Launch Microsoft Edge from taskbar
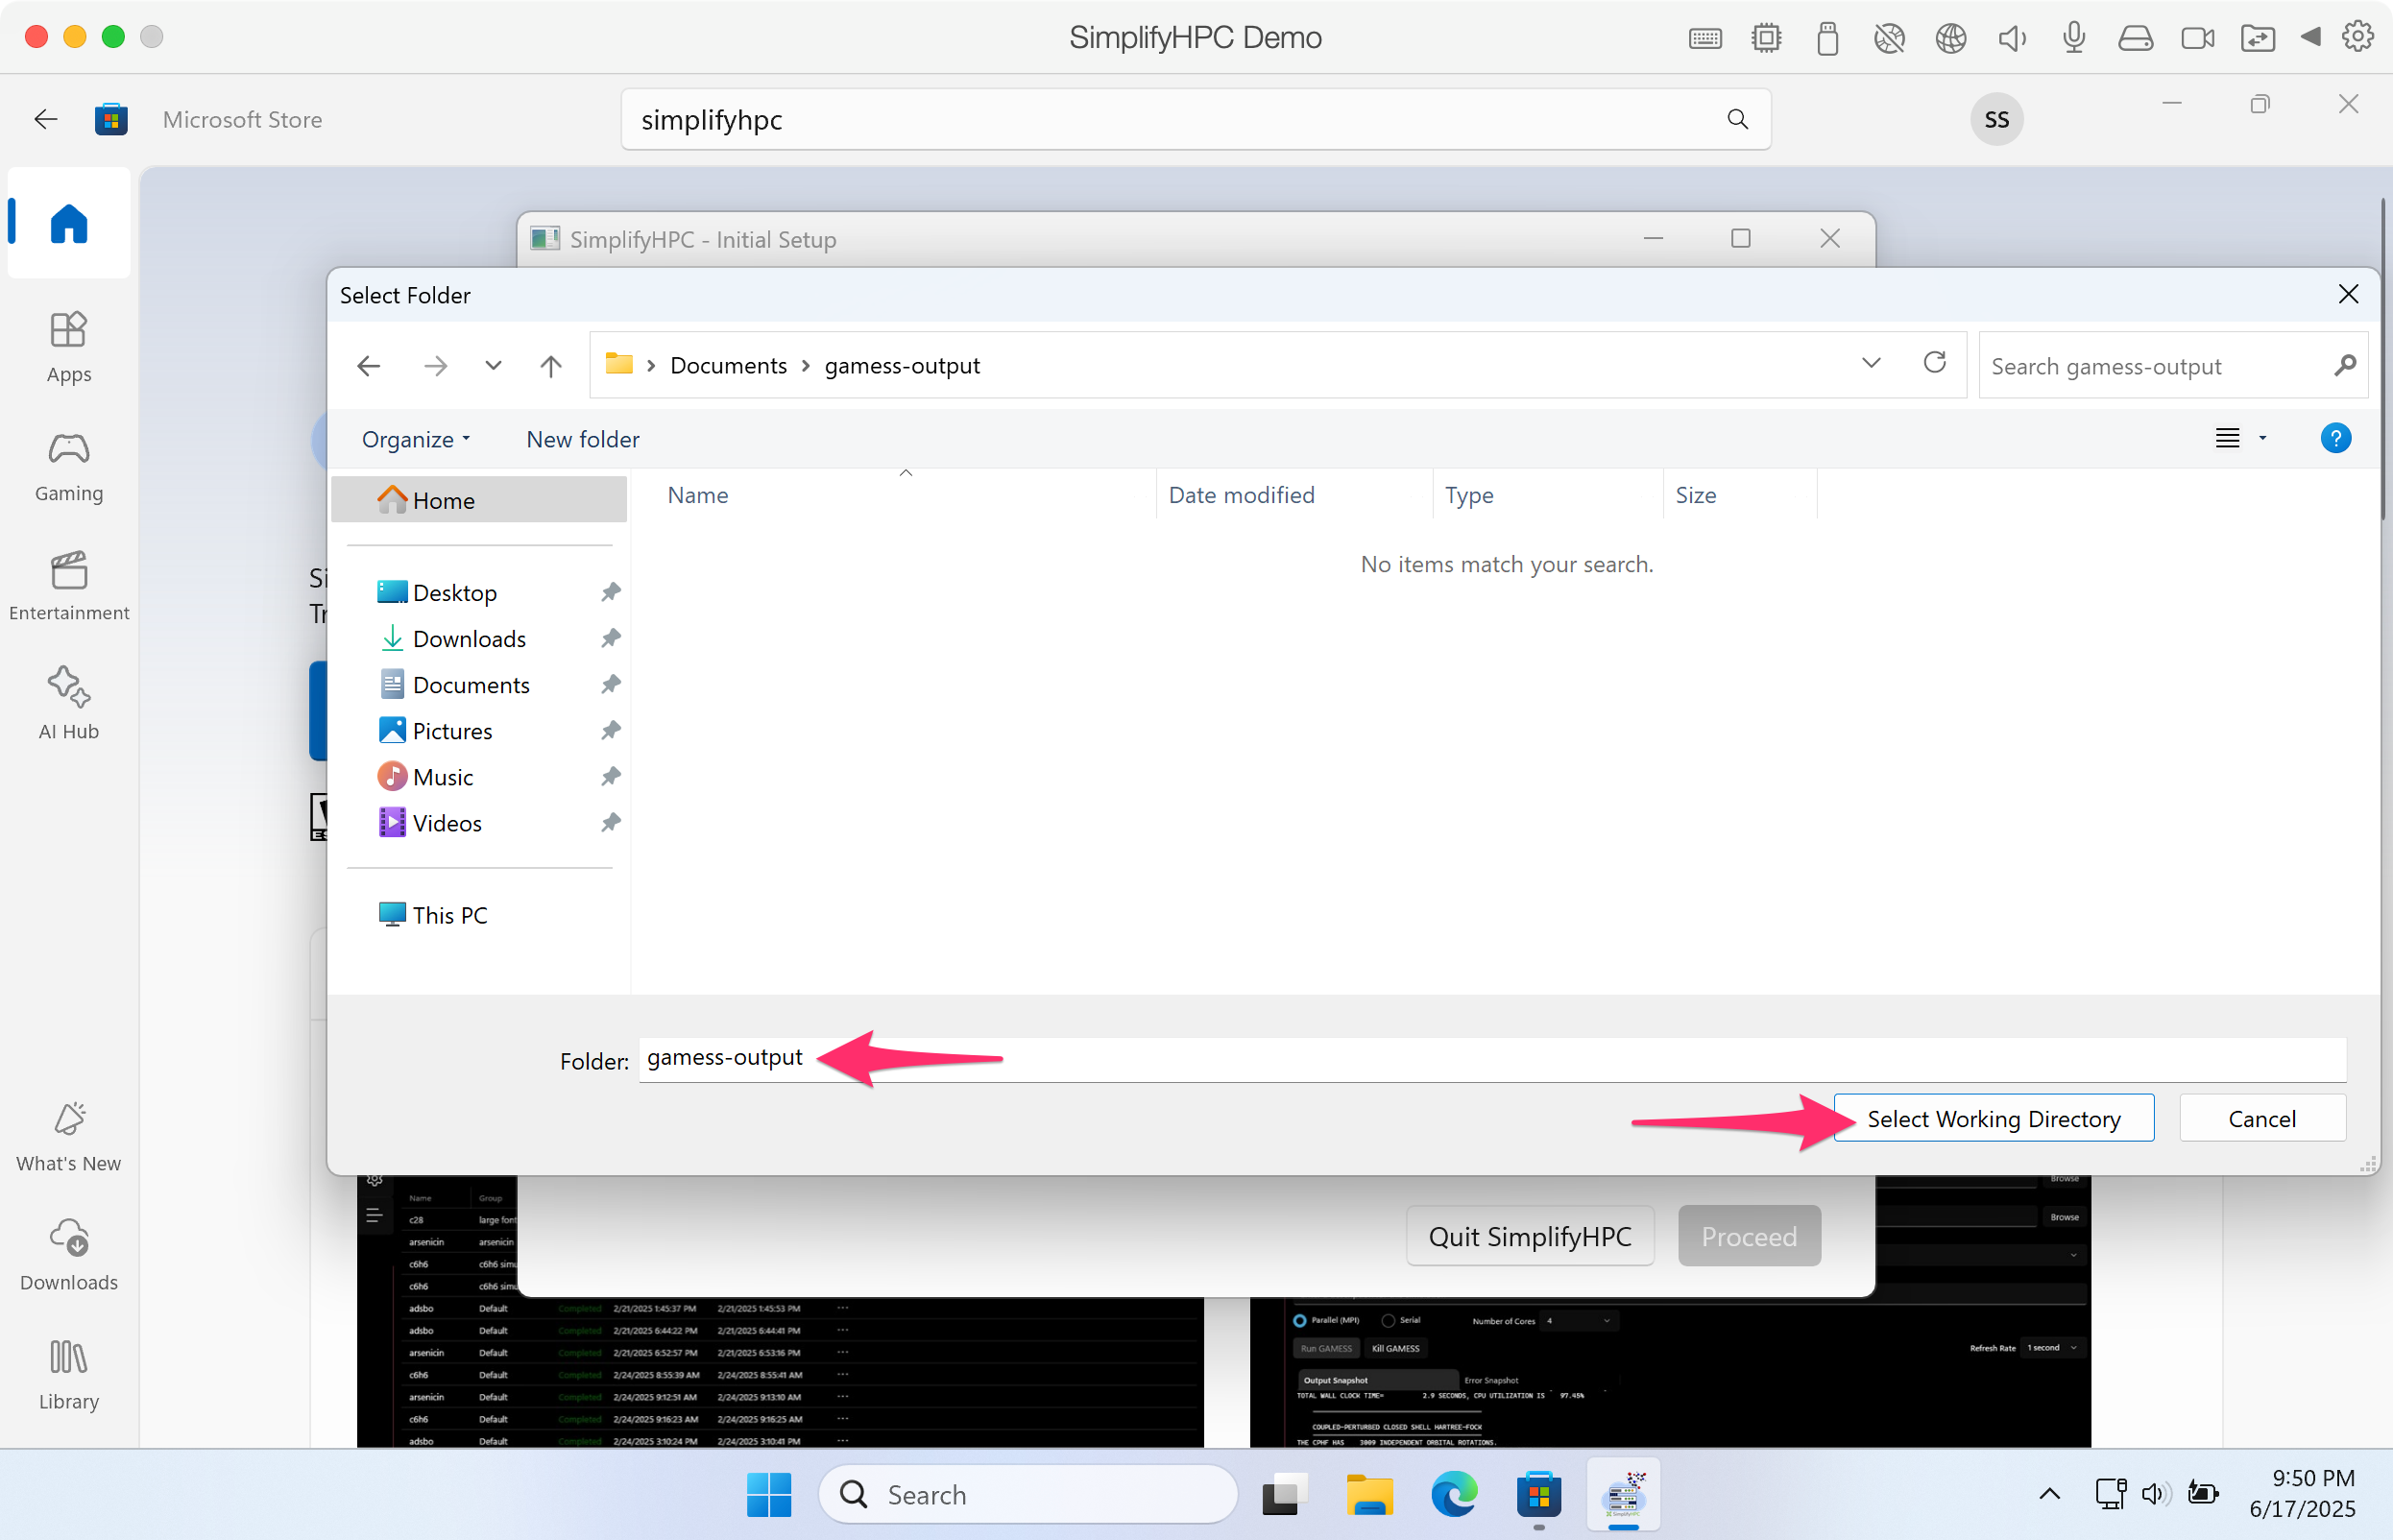2393x1540 pixels. point(1453,1494)
